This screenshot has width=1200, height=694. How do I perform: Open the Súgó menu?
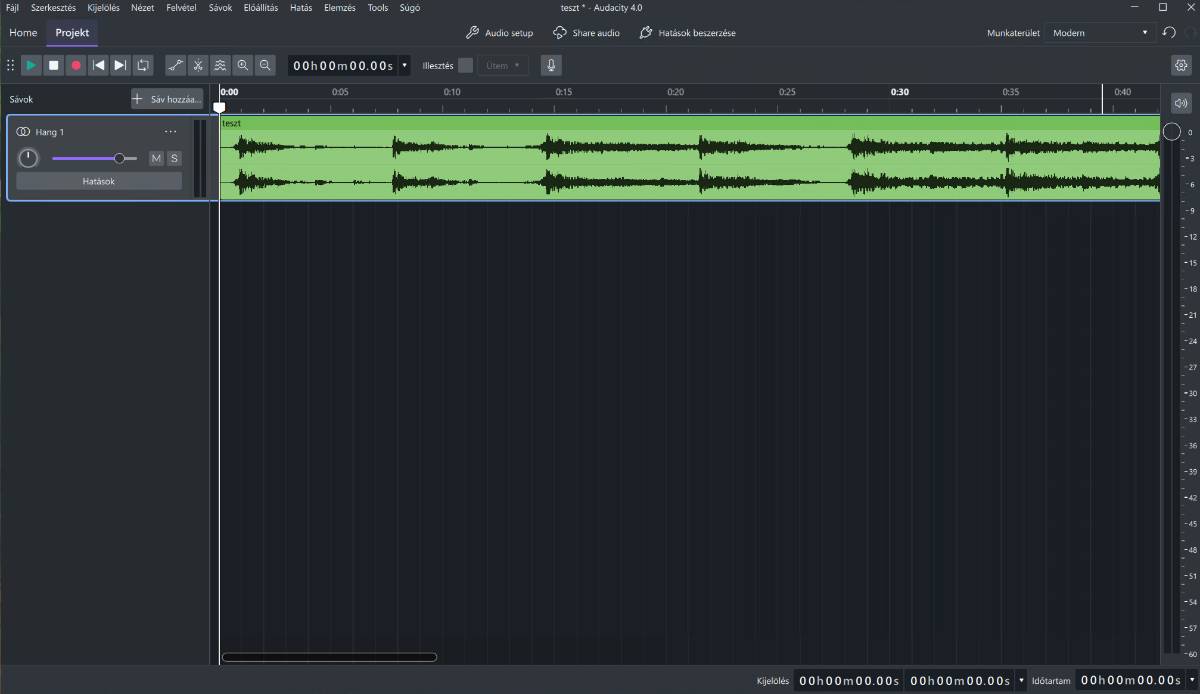pos(409,8)
